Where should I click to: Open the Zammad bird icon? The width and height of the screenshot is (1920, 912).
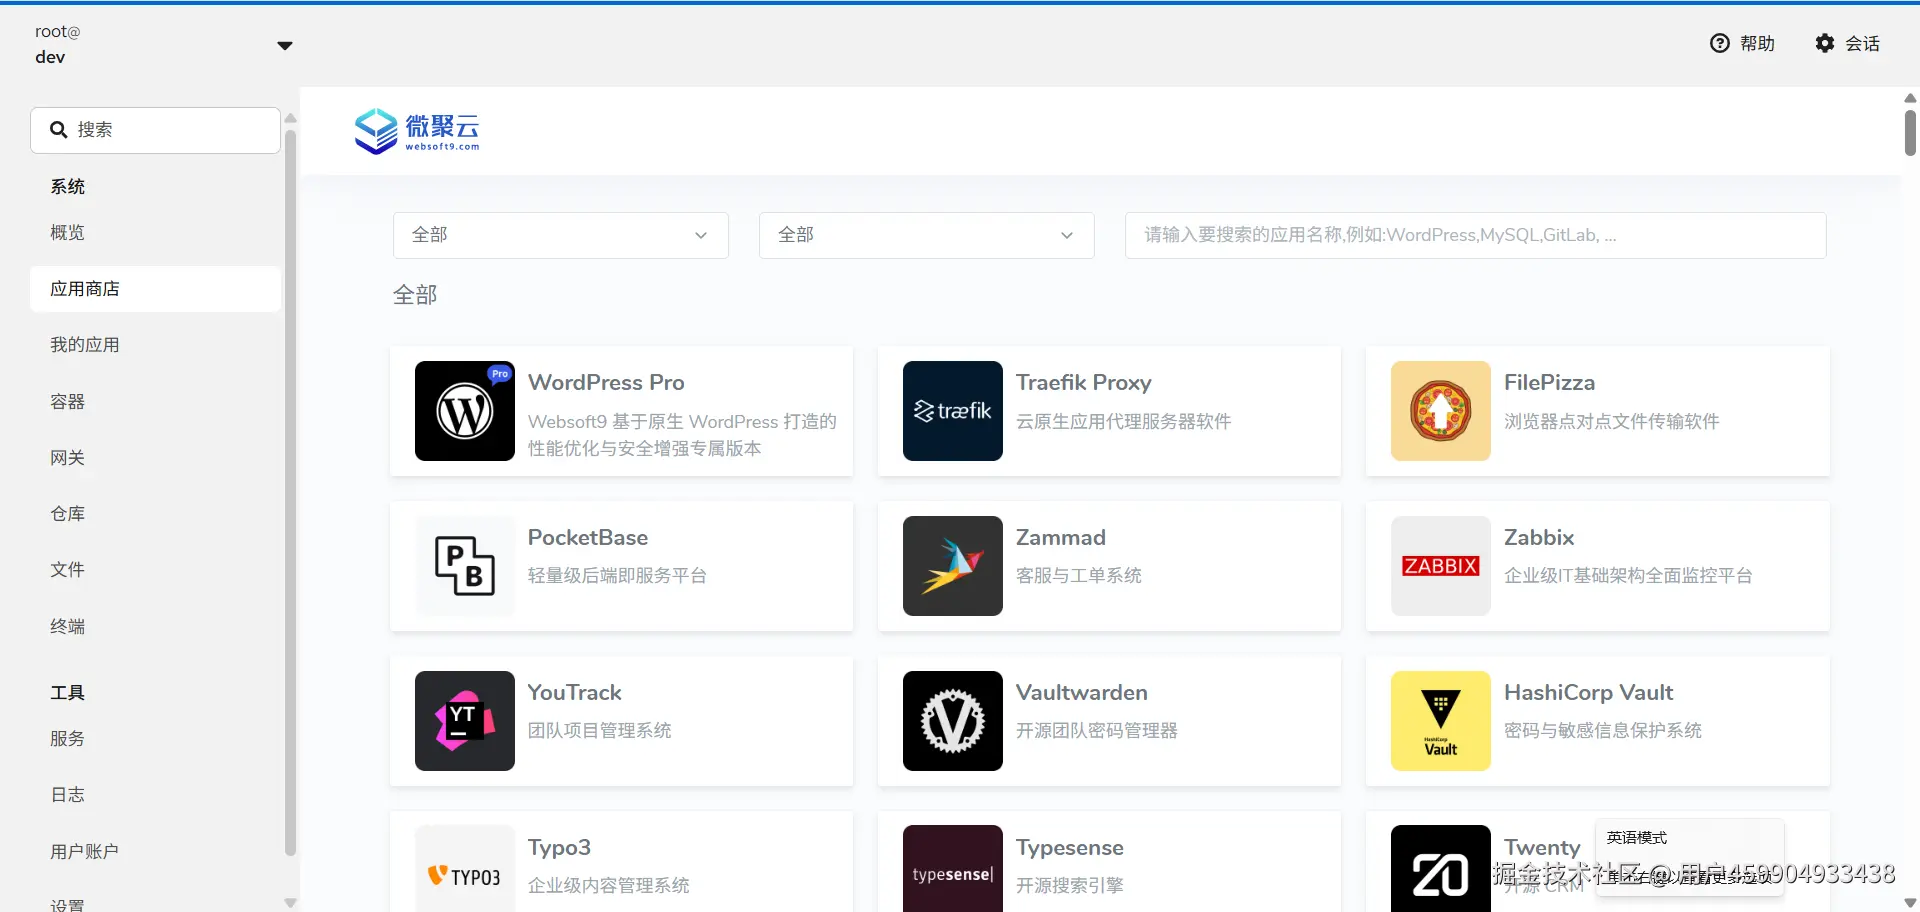[953, 566]
